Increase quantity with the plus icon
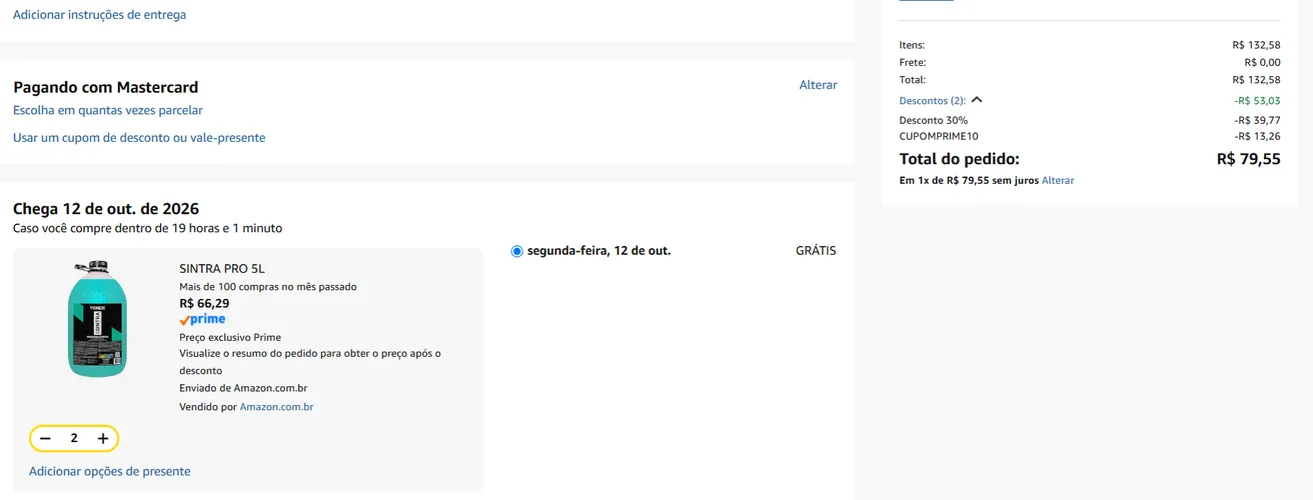The image size is (1313, 500). click(x=103, y=438)
